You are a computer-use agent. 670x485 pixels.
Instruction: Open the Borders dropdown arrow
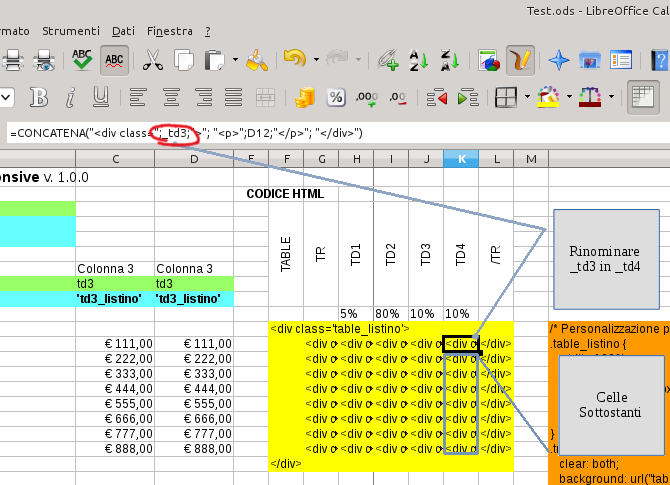[527, 97]
